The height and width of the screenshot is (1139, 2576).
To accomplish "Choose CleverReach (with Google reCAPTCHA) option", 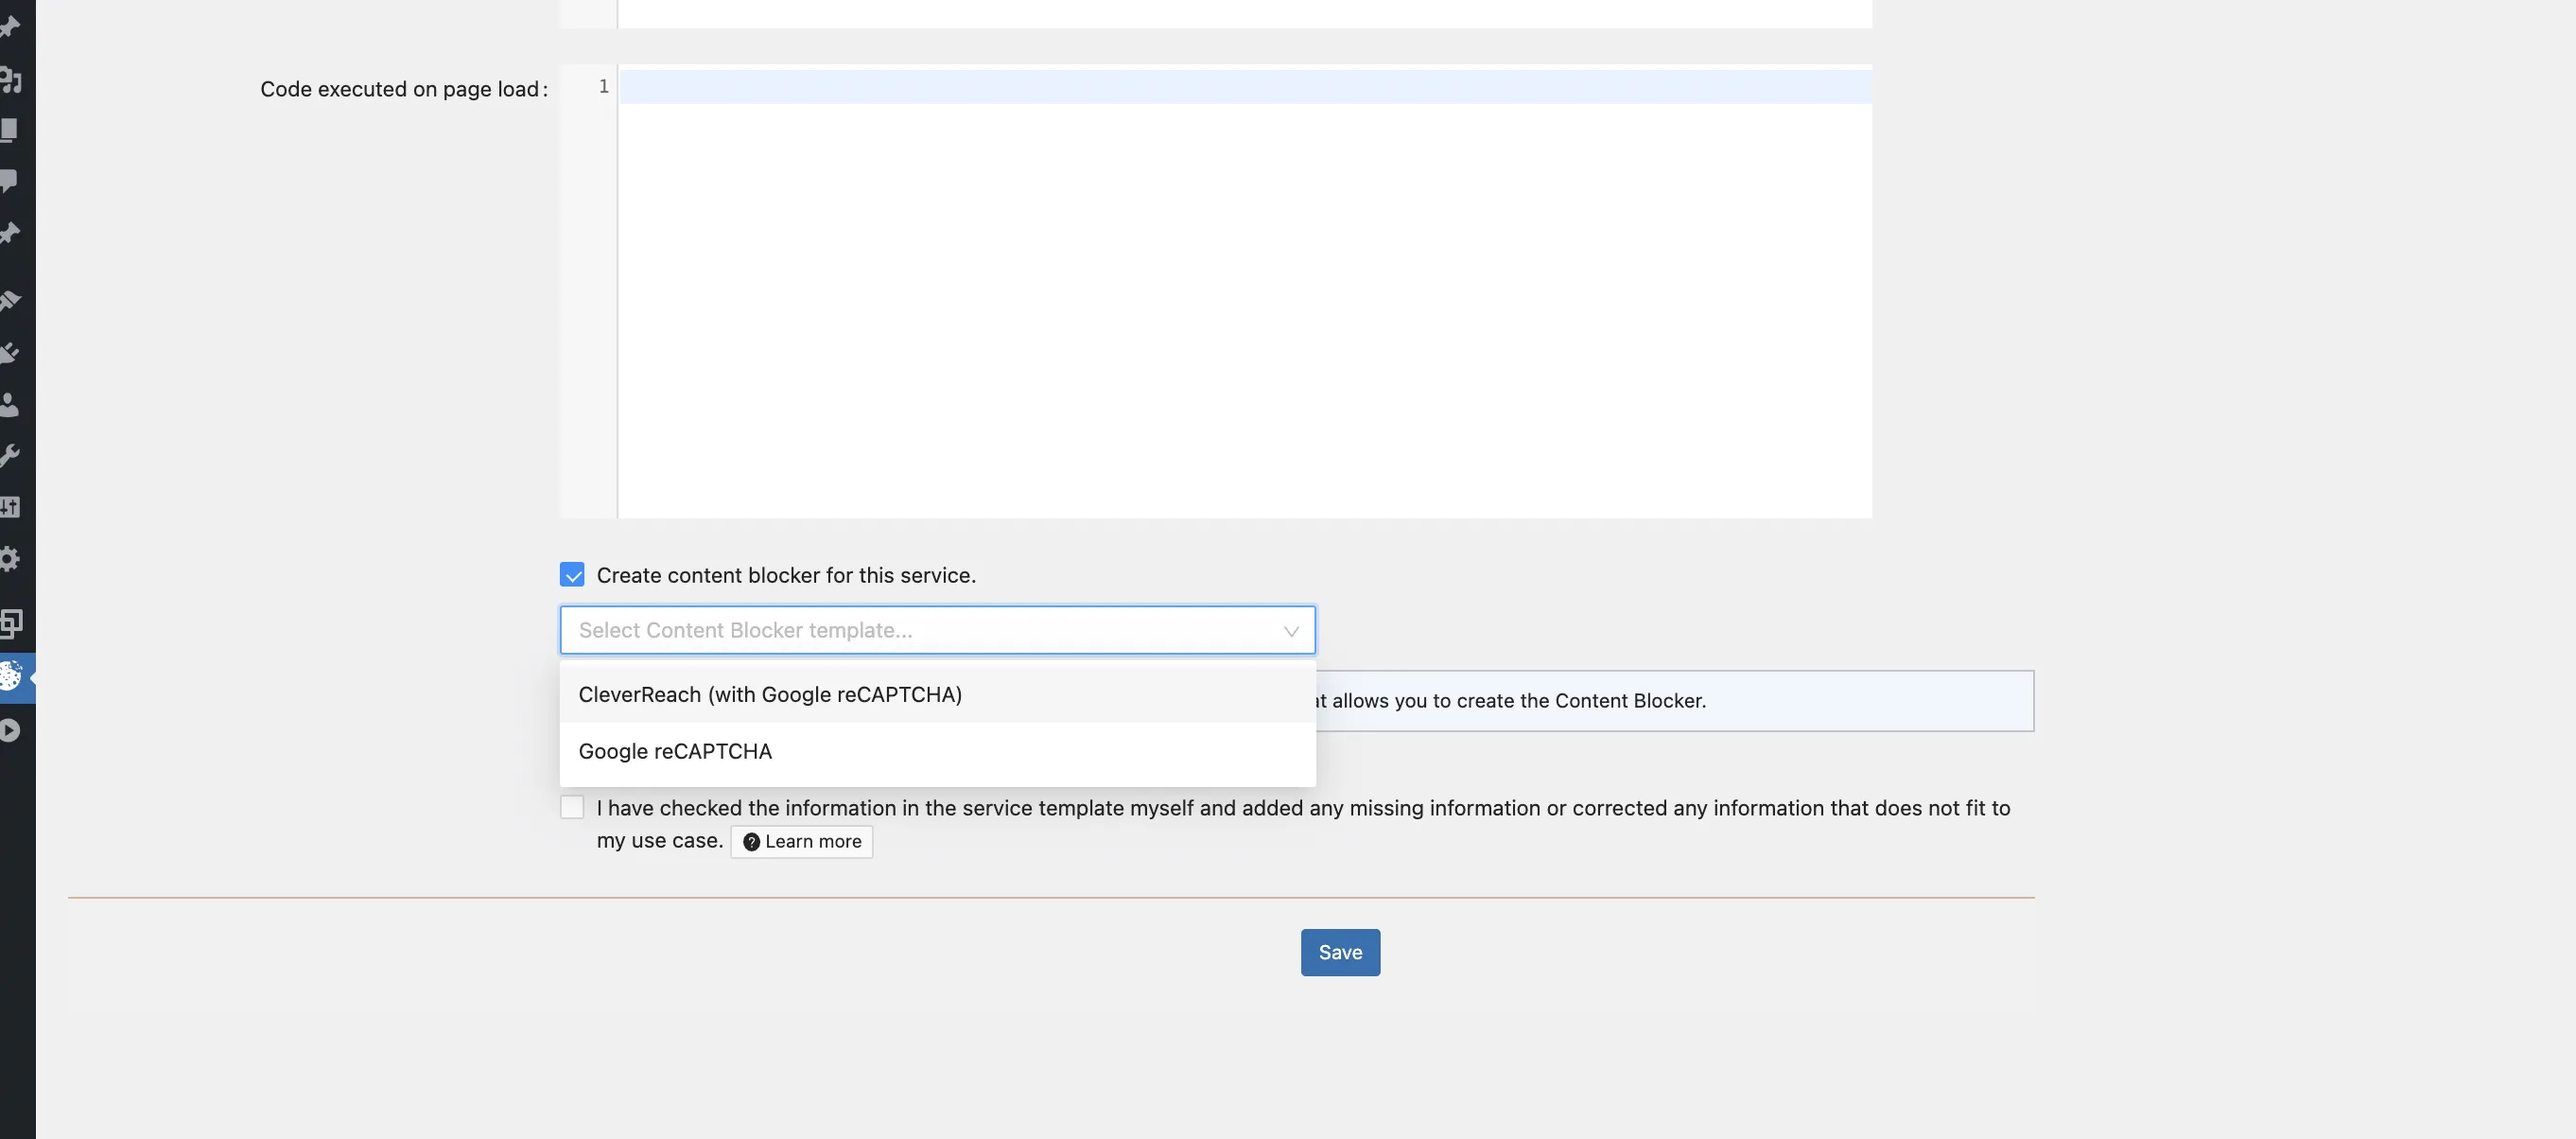I will 770,694.
